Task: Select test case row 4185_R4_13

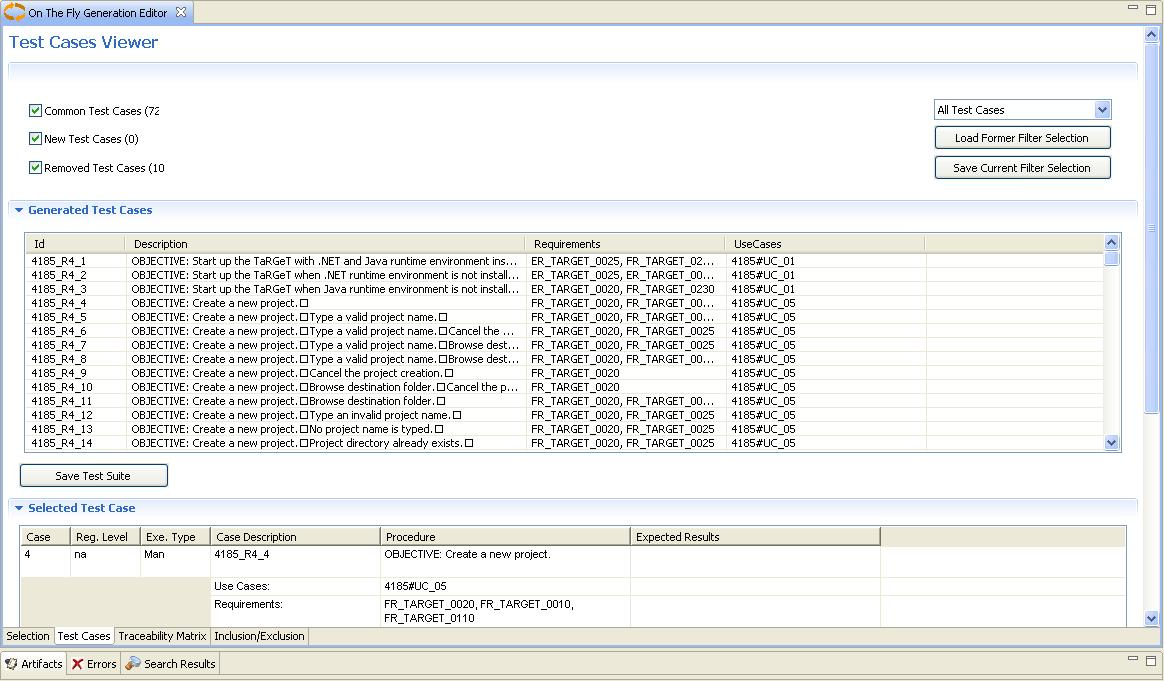Action: [x=564, y=429]
